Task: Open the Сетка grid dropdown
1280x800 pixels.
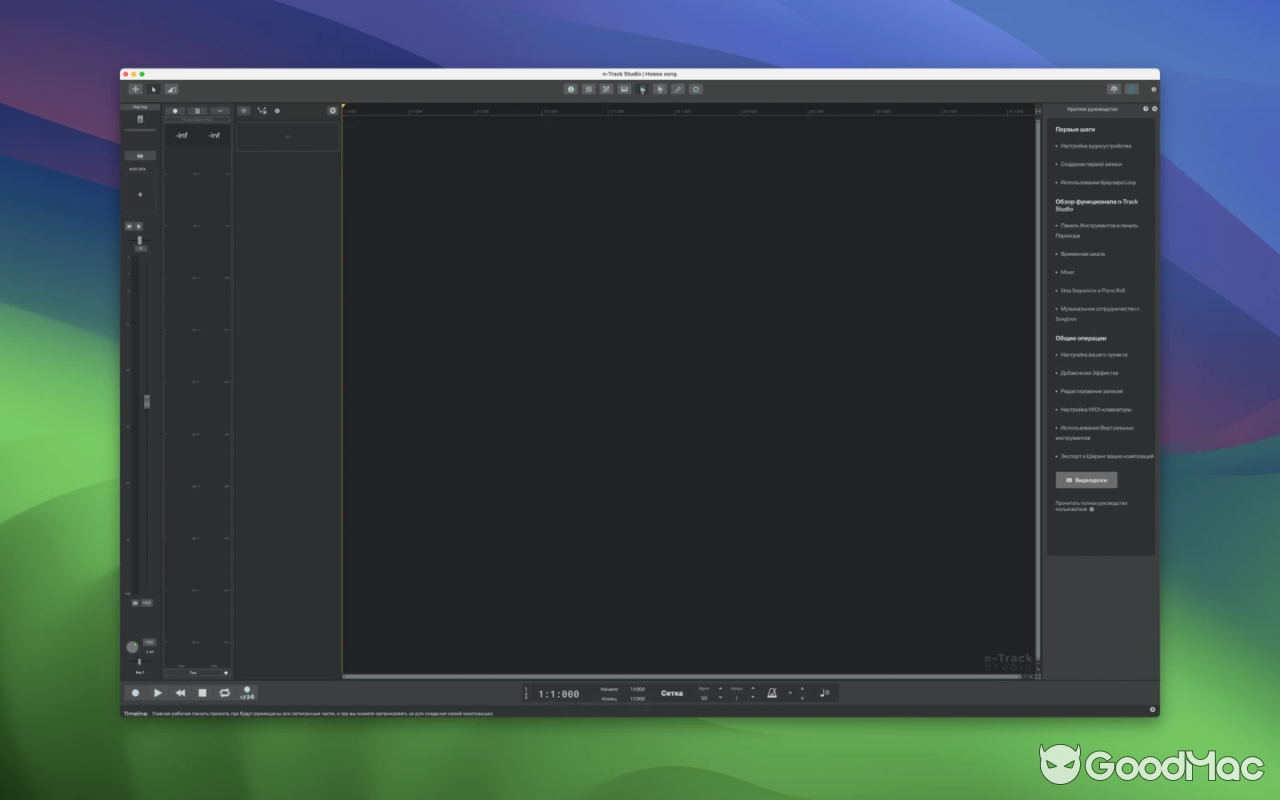Action: (x=672, y=692)
